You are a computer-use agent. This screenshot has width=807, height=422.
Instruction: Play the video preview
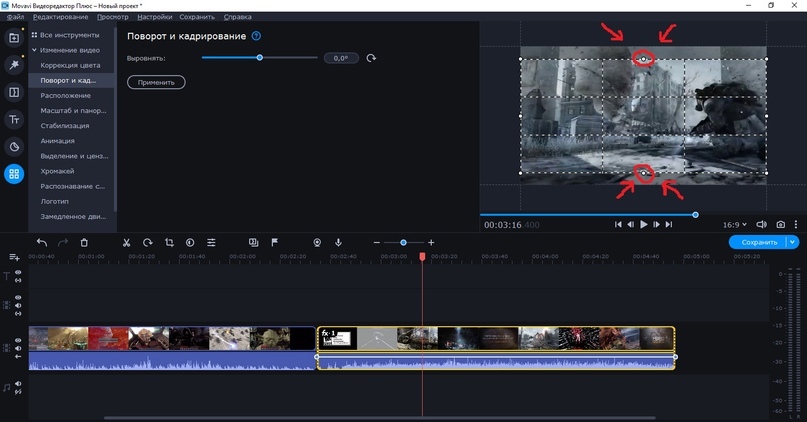pyautogui.click(x=643, y=224)
